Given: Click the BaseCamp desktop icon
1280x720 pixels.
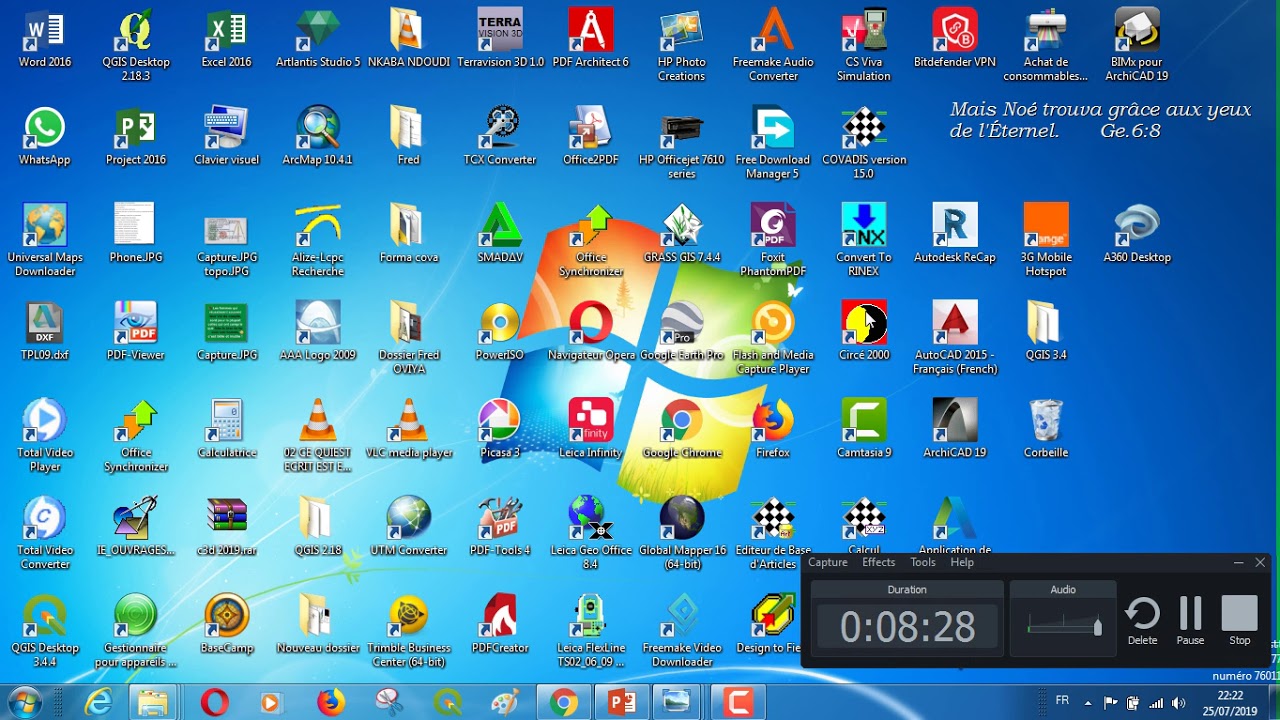Looking at the screenshot, I should tap(227, 626).
